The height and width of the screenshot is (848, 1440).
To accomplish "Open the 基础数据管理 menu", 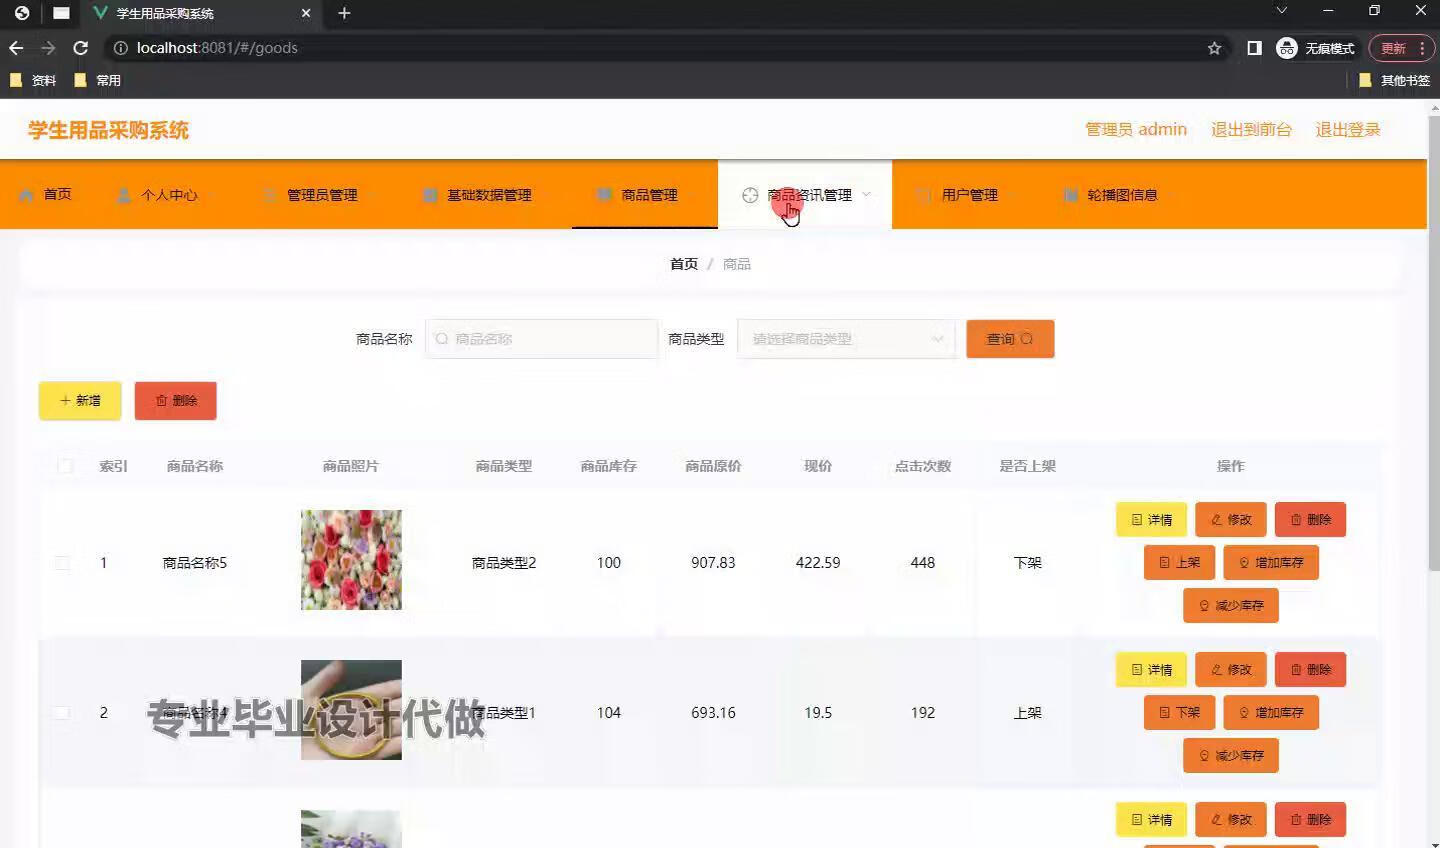I will click(485, 195).
